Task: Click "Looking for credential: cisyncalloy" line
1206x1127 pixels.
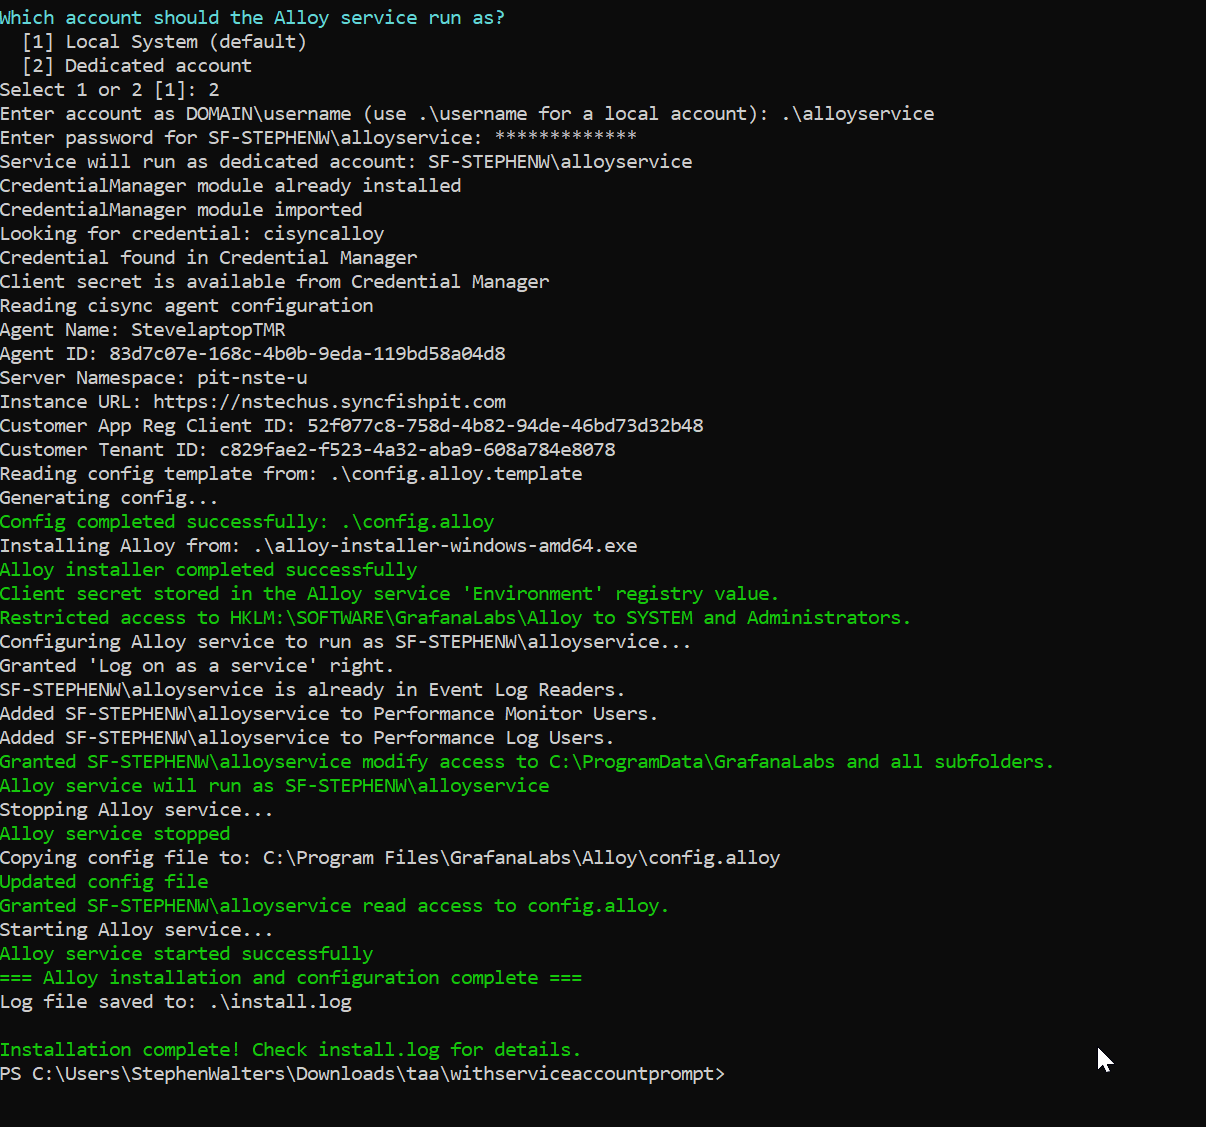Action: point(192,234)
